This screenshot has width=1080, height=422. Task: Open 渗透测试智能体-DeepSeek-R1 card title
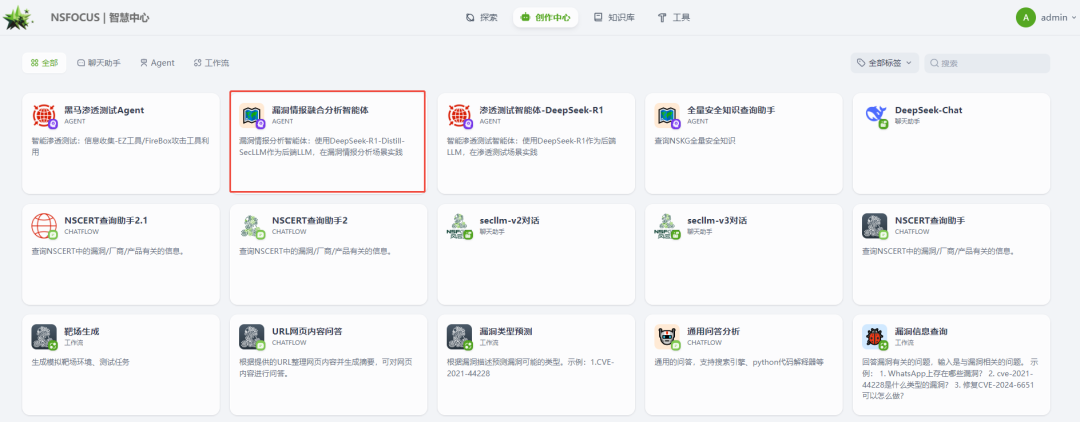541,110
